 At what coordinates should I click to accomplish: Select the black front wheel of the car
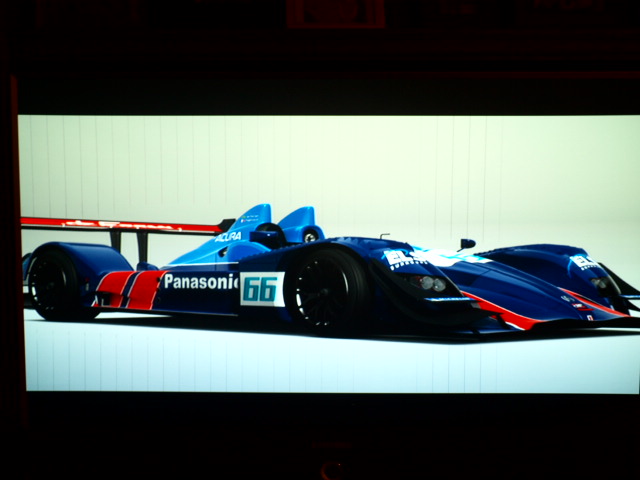click(323, 288)
